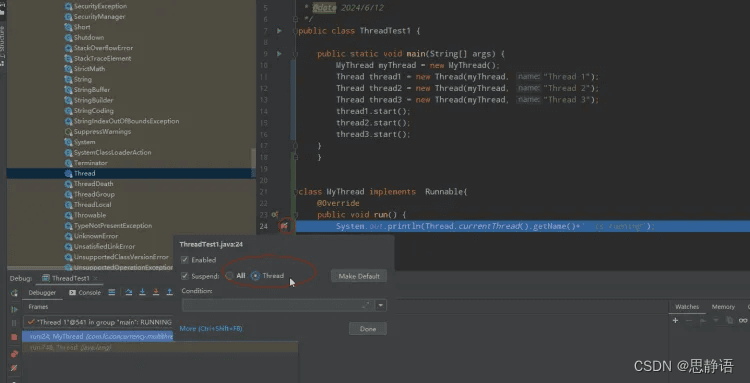The image size is (750, 383).
Task: Click the Step Into icon
Action: pyautogui.click(x=142, y=292)
